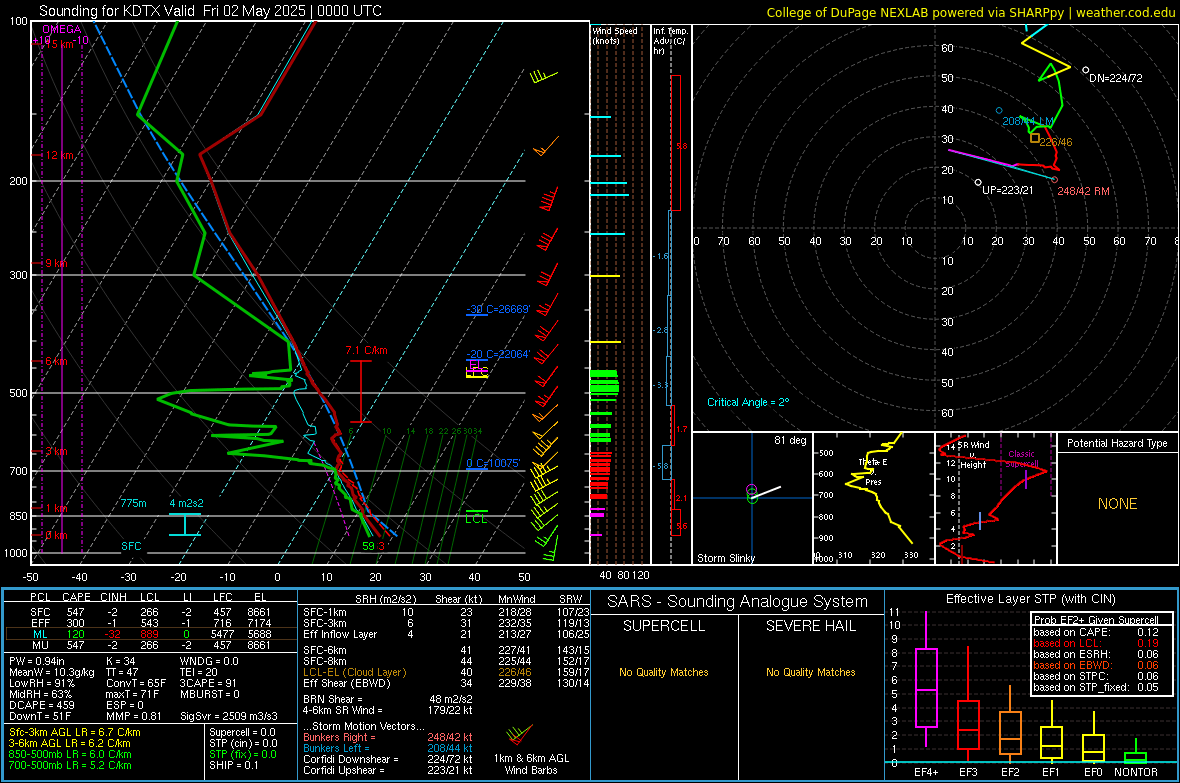Click the Prob EF2+ Given Supercell header
Viewport: 1180px width, 783px height.
pos(1096,620)
